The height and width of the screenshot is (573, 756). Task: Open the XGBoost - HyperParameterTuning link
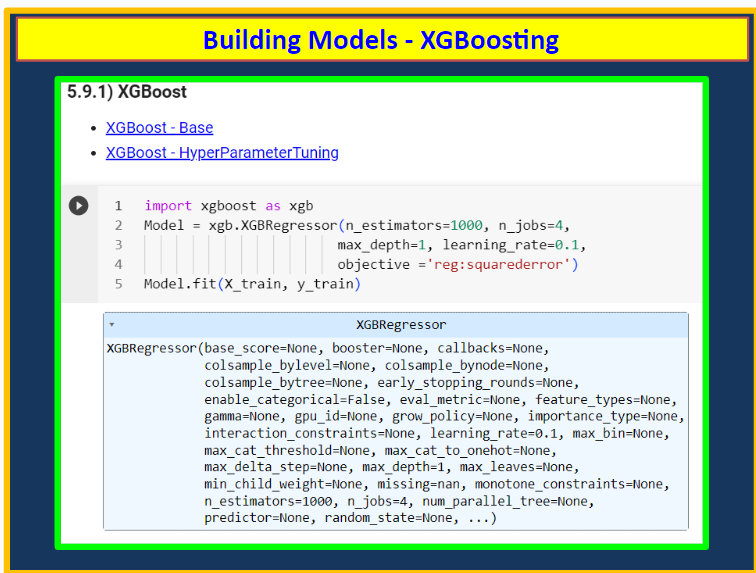coord(222,153)
